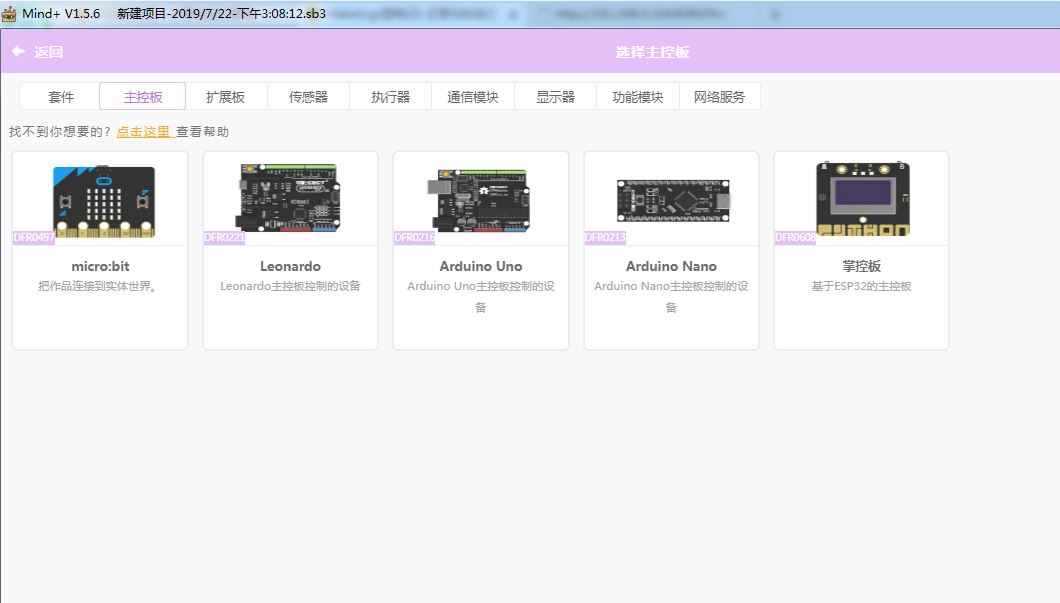The width and height of the screenshot is (1060, 603).
Task: Select the Arduino Nano board image
Action: [673, 201]
